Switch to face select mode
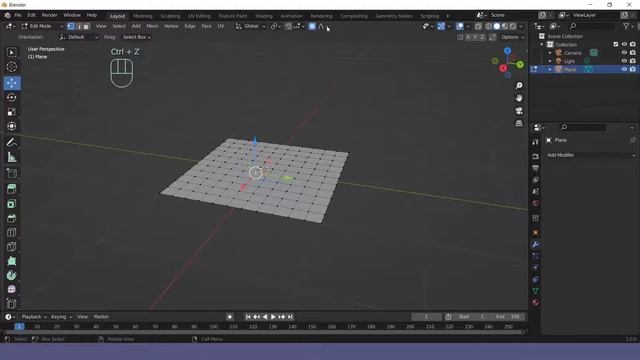This screenshot has width=640, height=360. coord(86,26)
